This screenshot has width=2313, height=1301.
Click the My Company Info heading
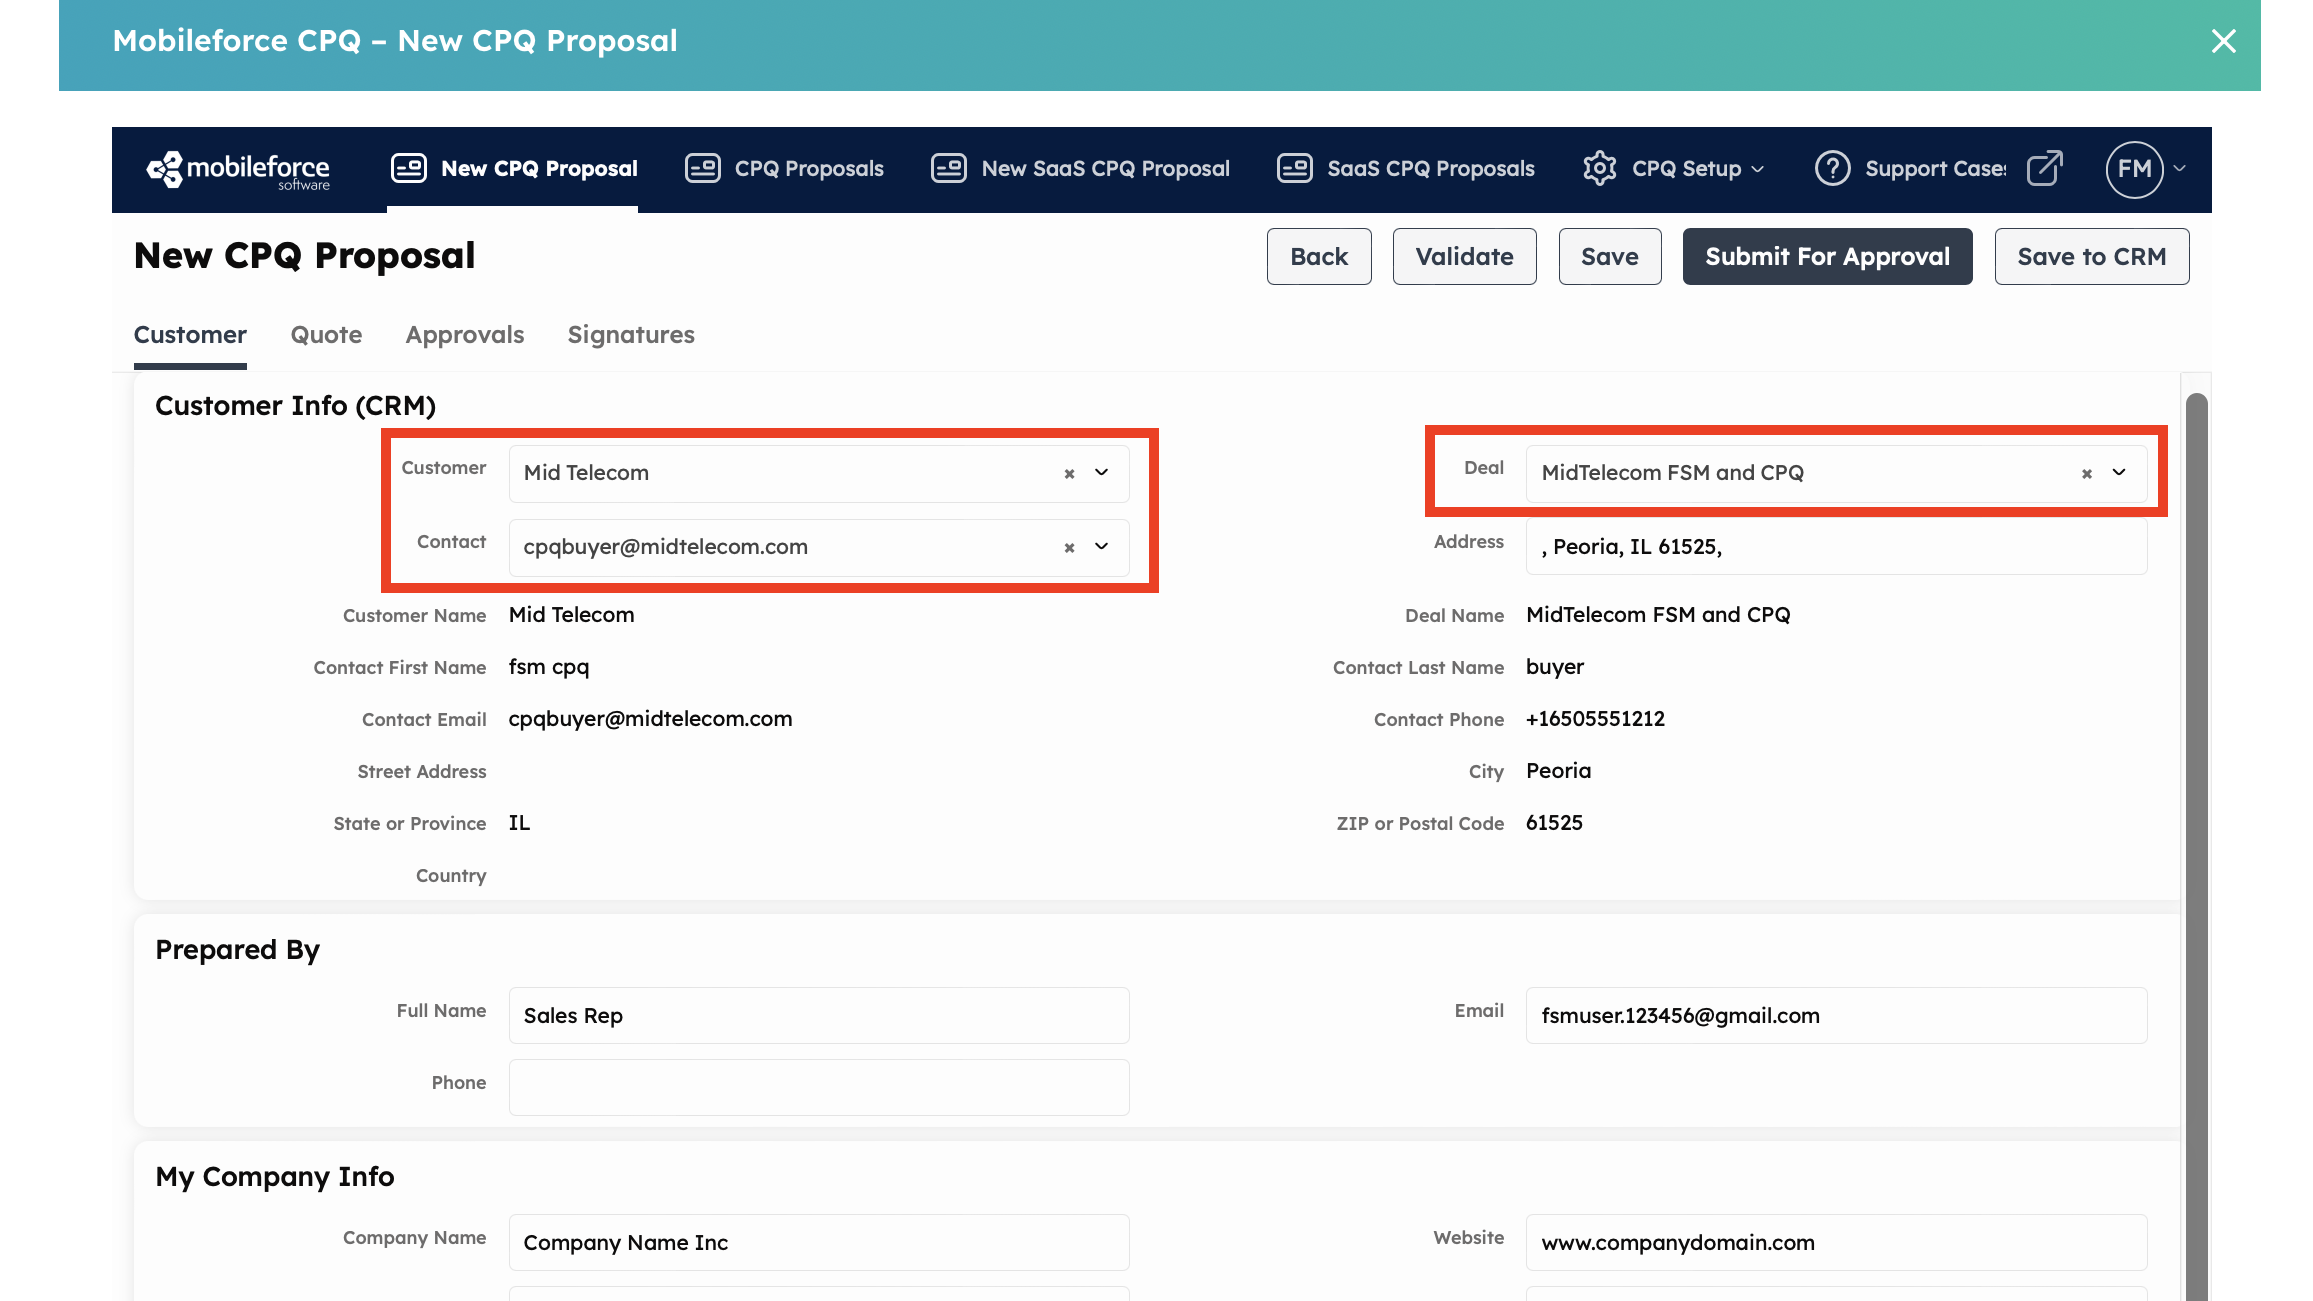pos(274,1177)
